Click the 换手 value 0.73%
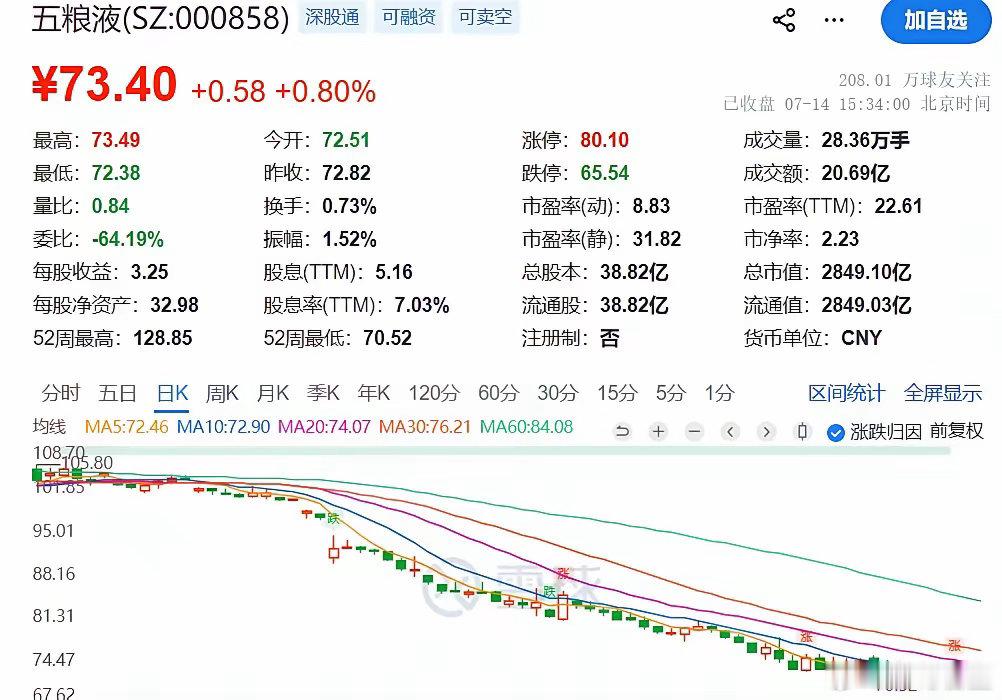The width and height of the screenshot is (1002, 700). pos(350,206)
